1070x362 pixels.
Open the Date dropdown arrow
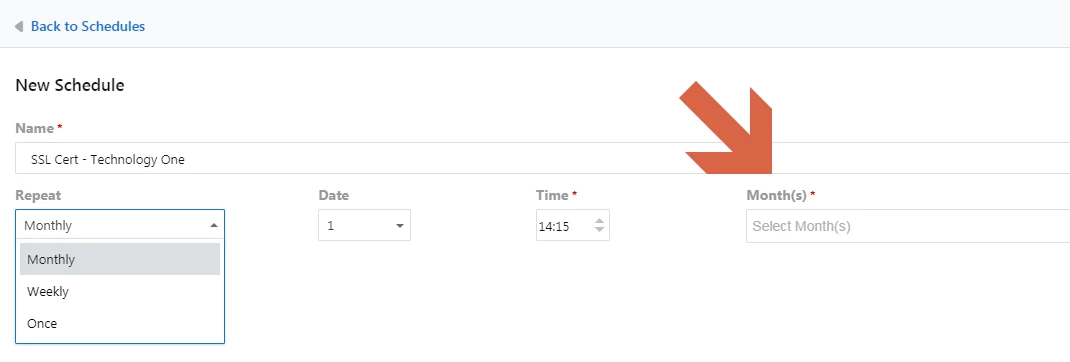click(400, 225)
